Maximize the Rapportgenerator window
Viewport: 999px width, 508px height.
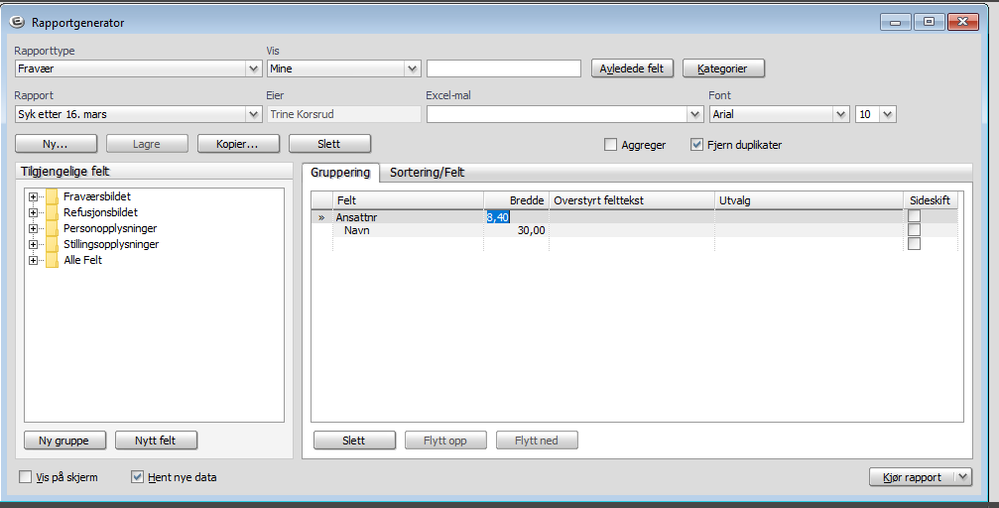(929, 22)
